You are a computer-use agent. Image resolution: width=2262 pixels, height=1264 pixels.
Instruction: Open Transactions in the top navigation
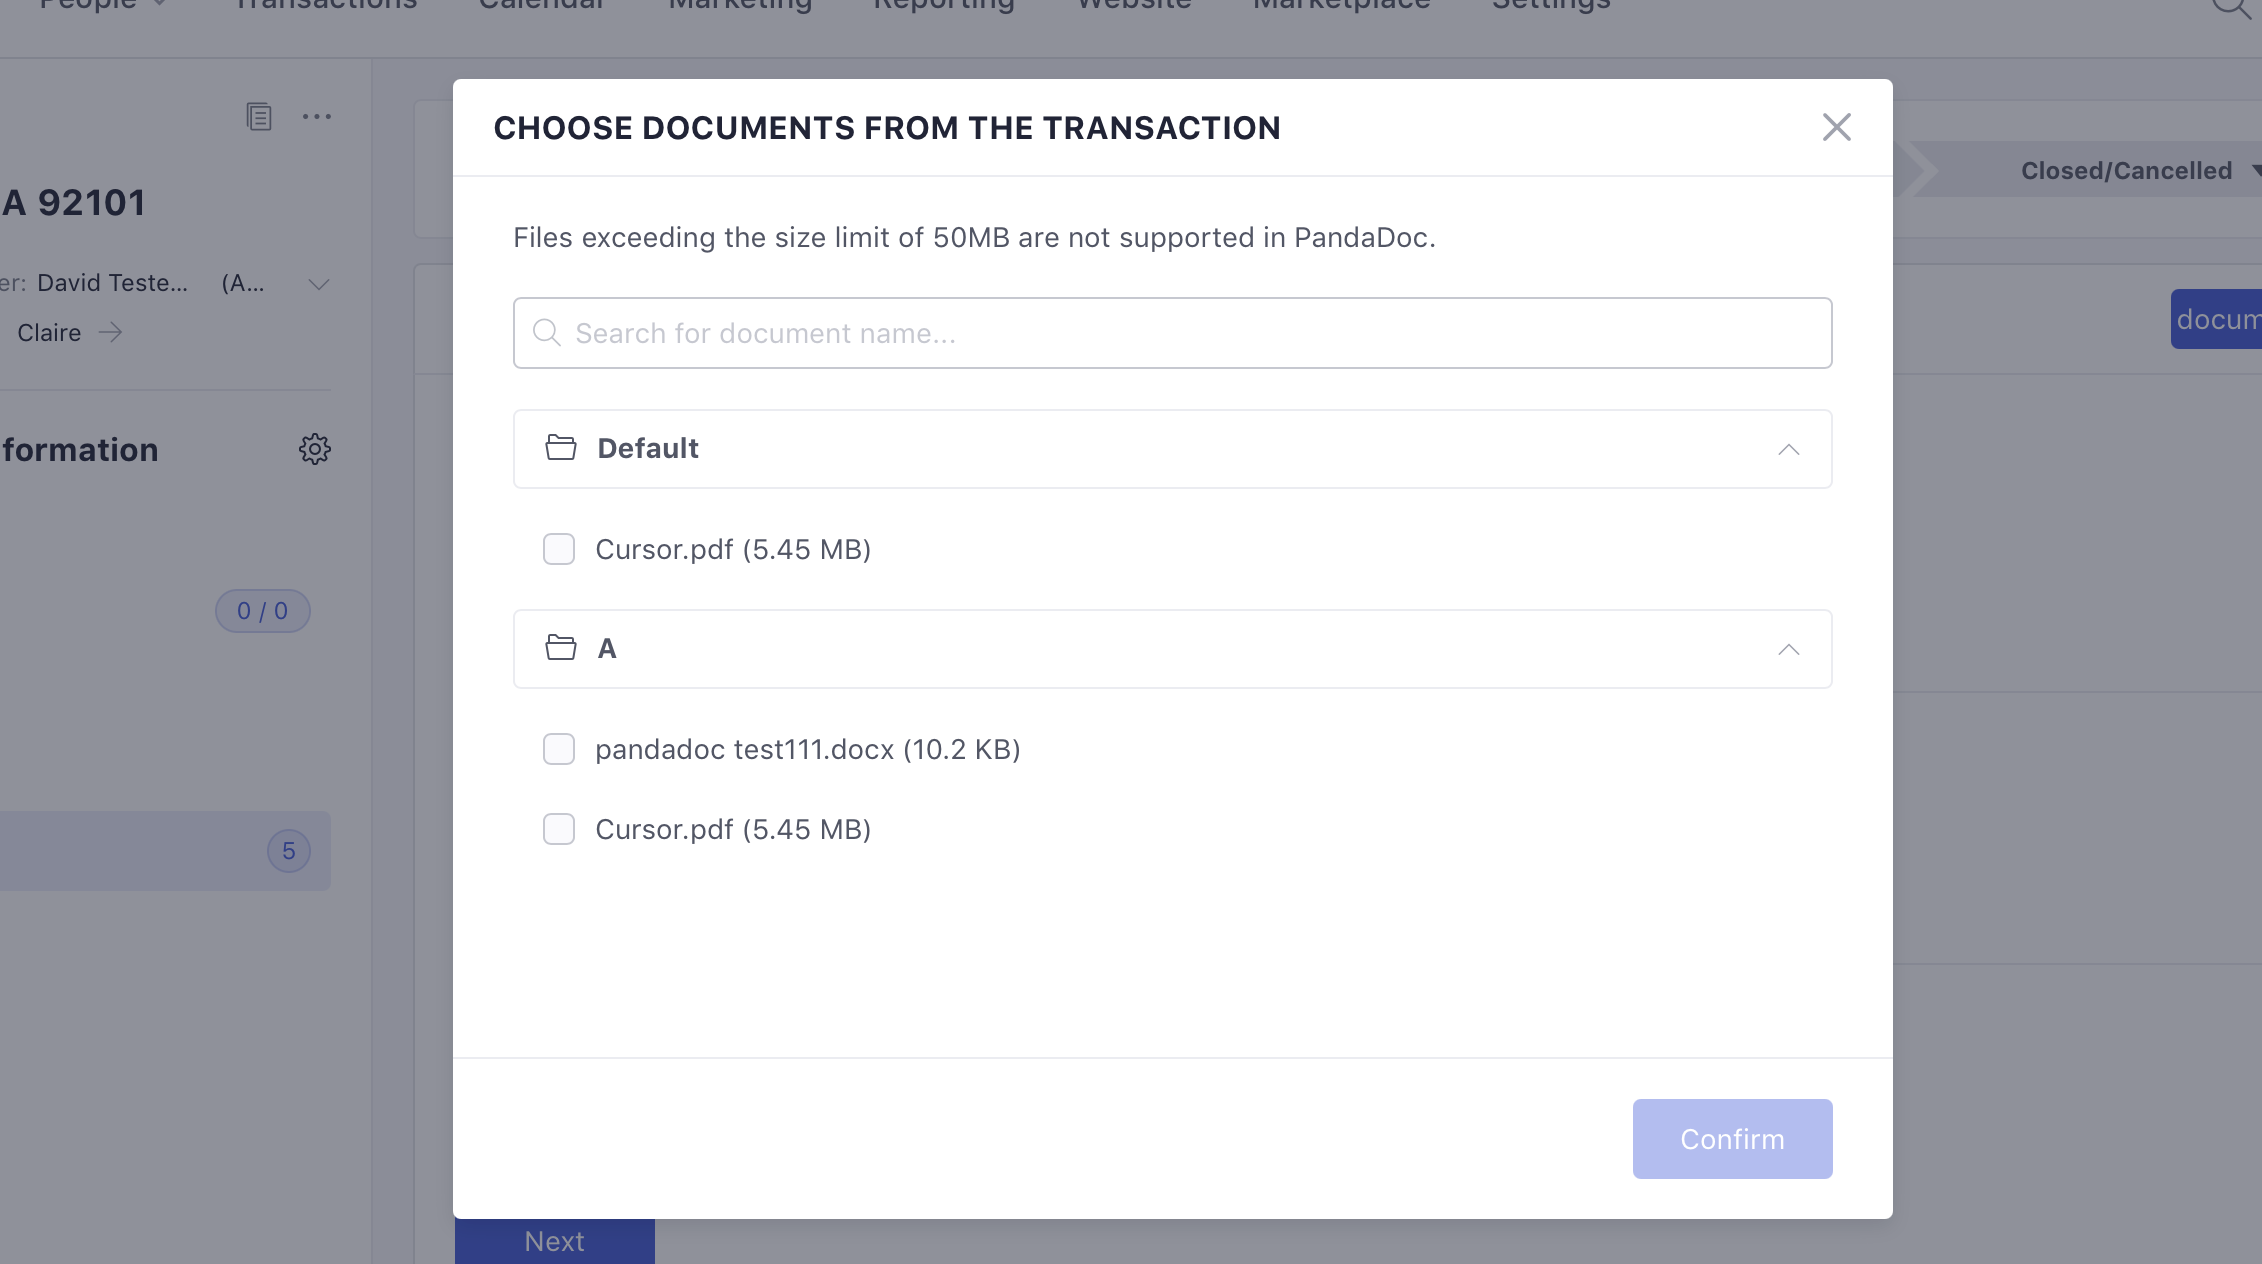324,6
